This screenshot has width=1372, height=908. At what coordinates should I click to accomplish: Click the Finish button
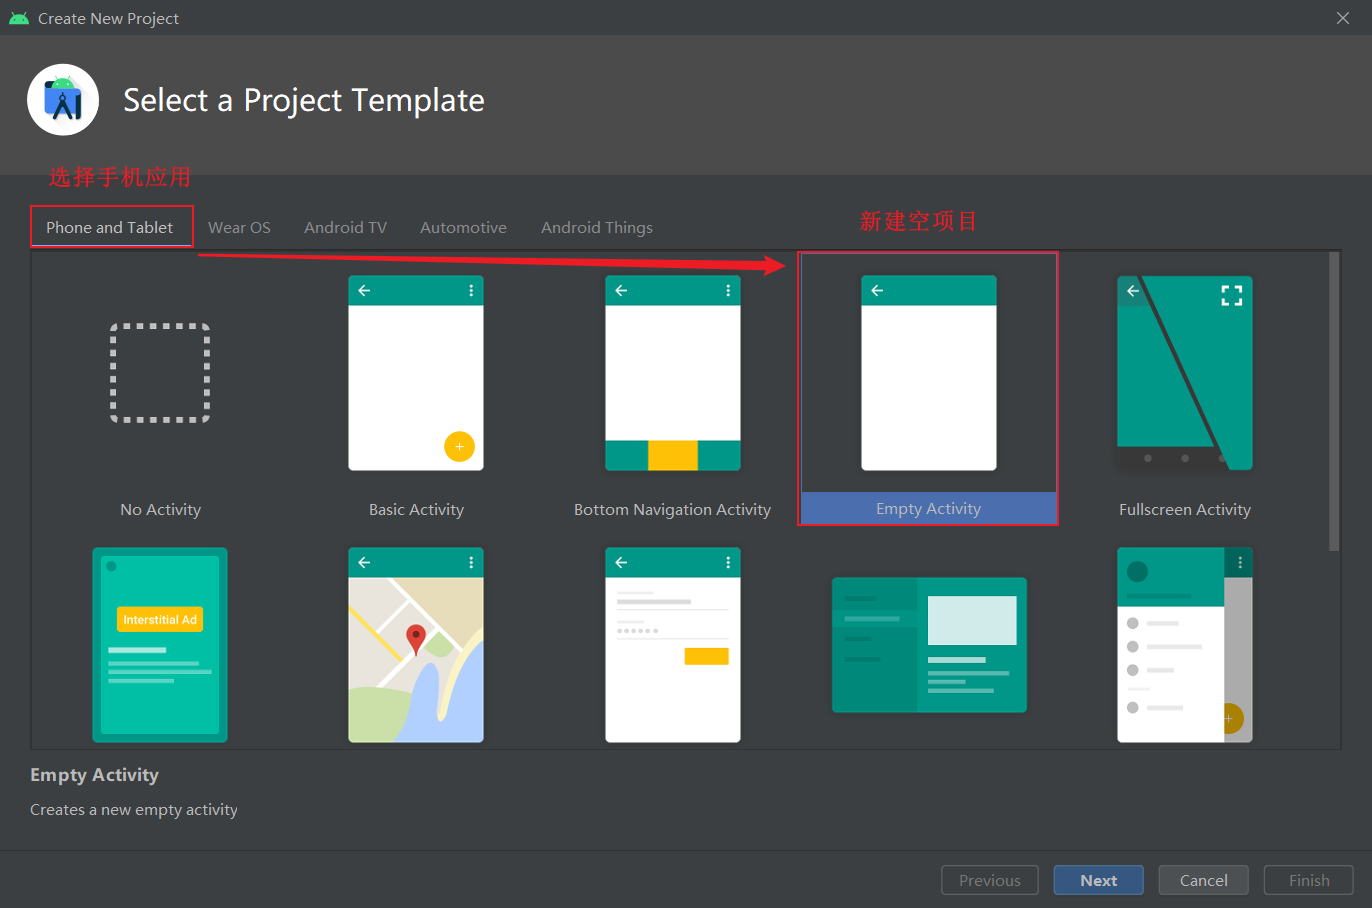(x=1309, y=880)
